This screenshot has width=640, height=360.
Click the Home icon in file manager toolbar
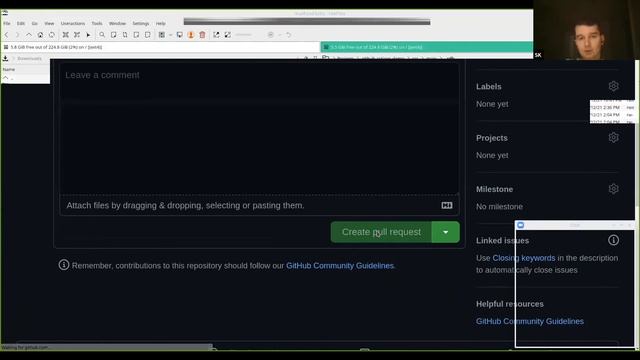(40, 35)
